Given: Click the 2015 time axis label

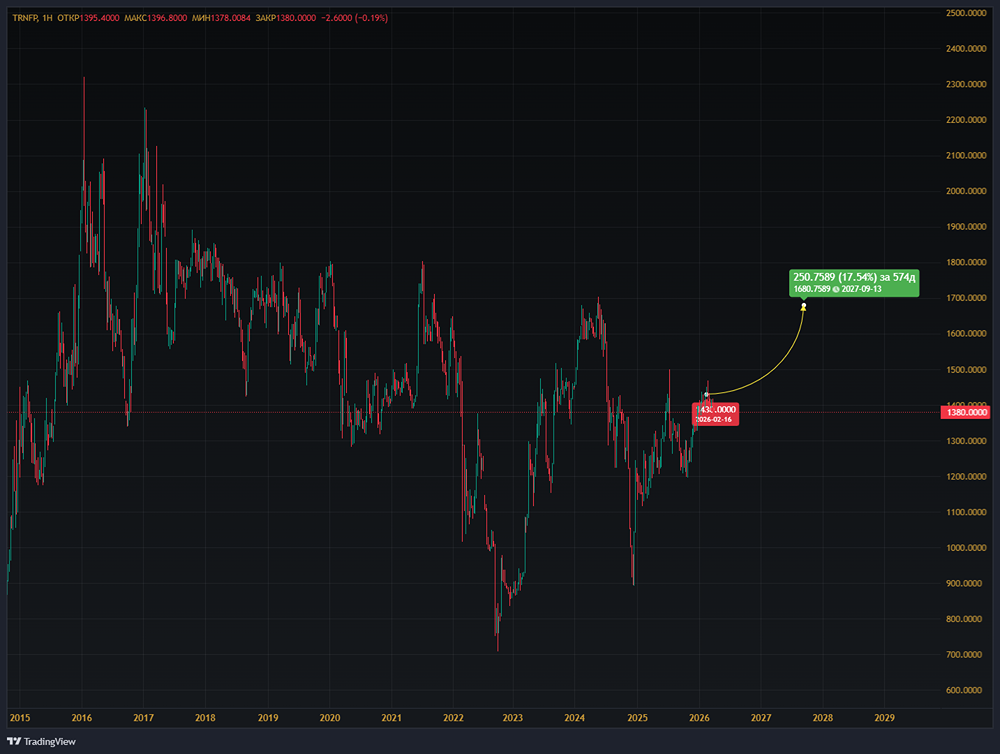Looking at the screenshot, I should coord(20,718).
